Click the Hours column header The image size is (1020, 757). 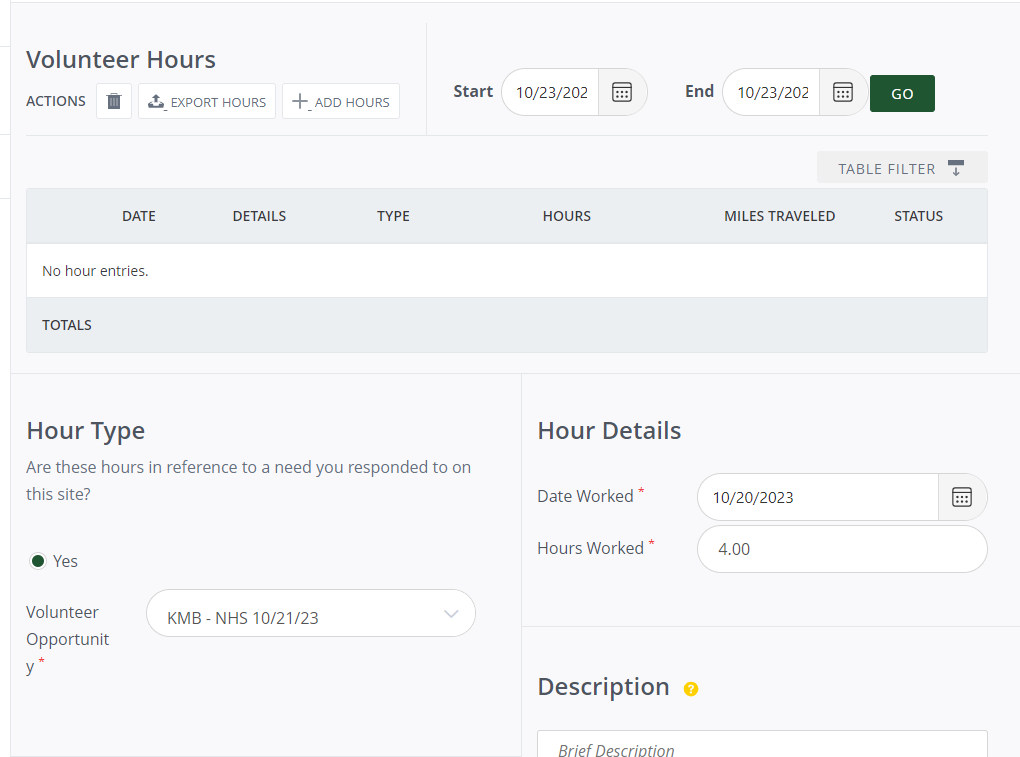coord(566,216)
